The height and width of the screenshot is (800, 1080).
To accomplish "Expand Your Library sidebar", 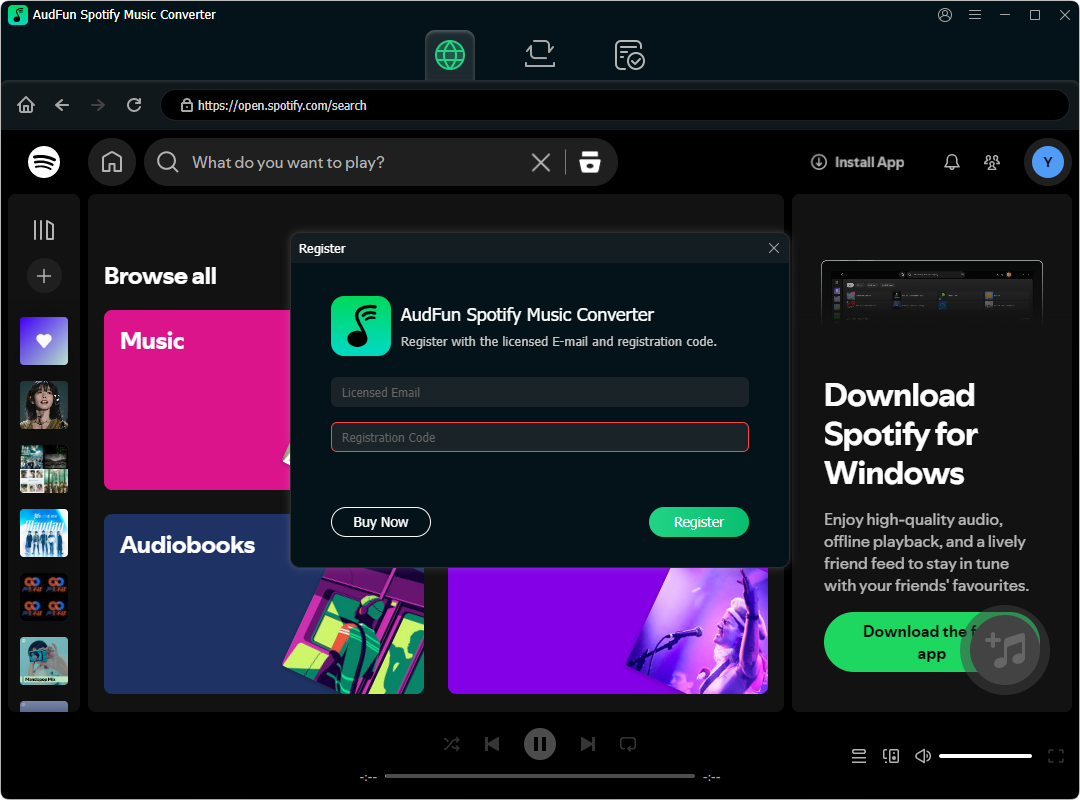I will (44, 230).
